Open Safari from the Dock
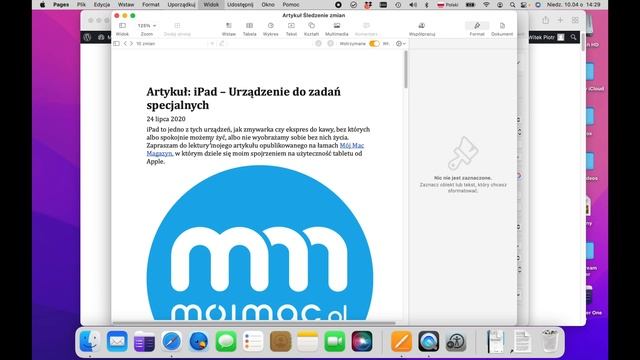This screenshot has height=360, width=640. tap(171, 341)
